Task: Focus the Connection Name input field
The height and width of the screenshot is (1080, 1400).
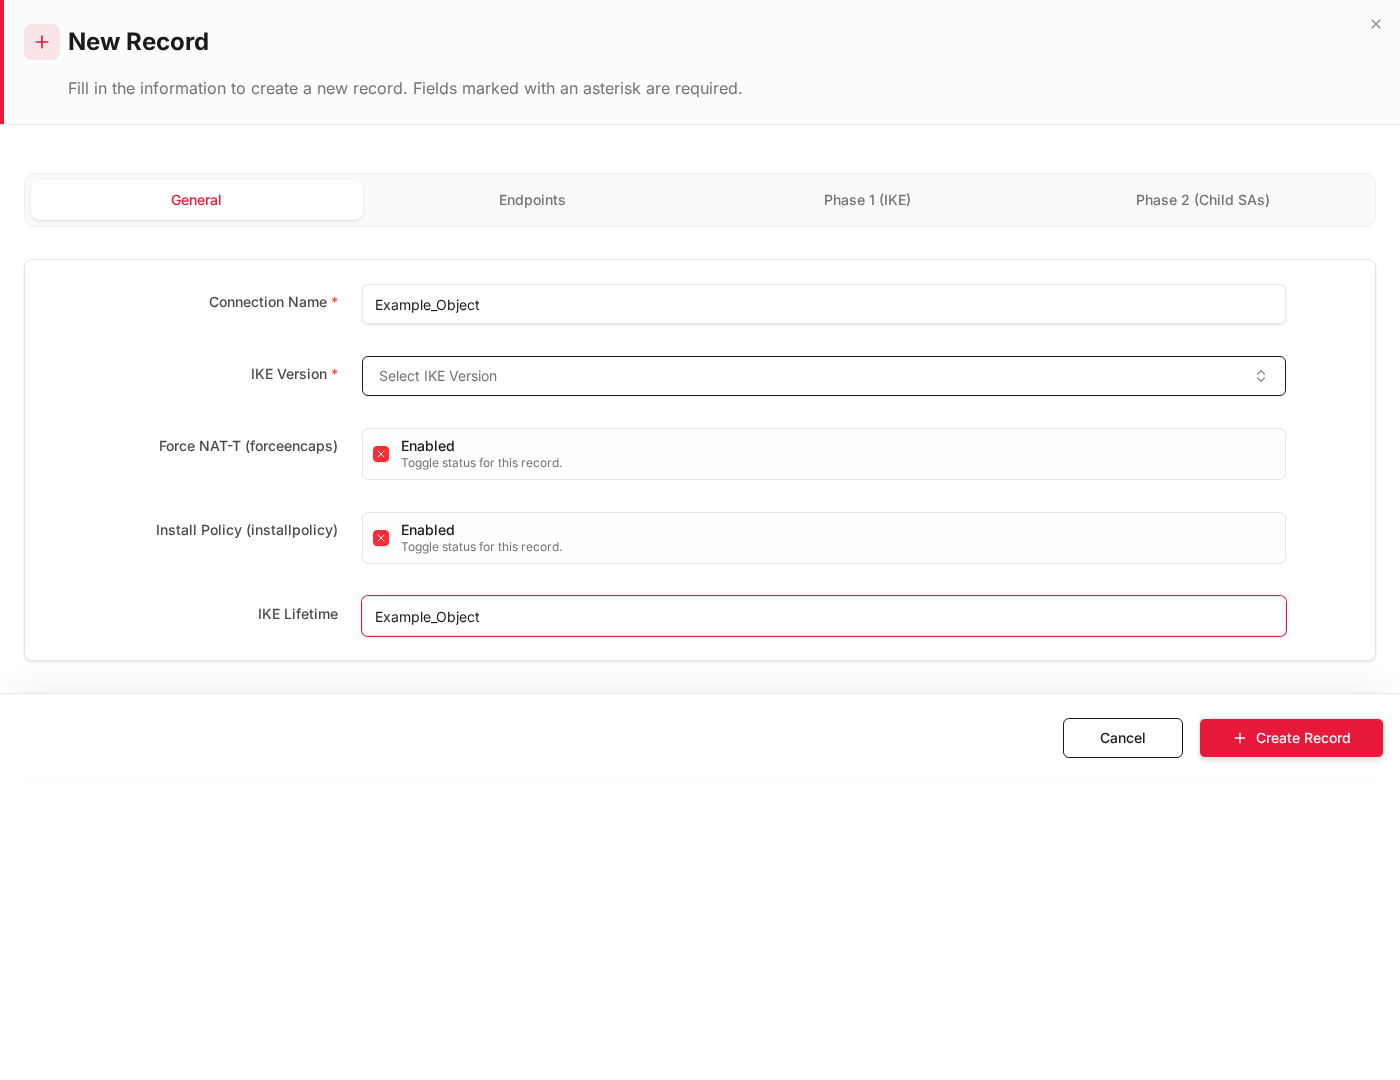Action: (824, 304)
